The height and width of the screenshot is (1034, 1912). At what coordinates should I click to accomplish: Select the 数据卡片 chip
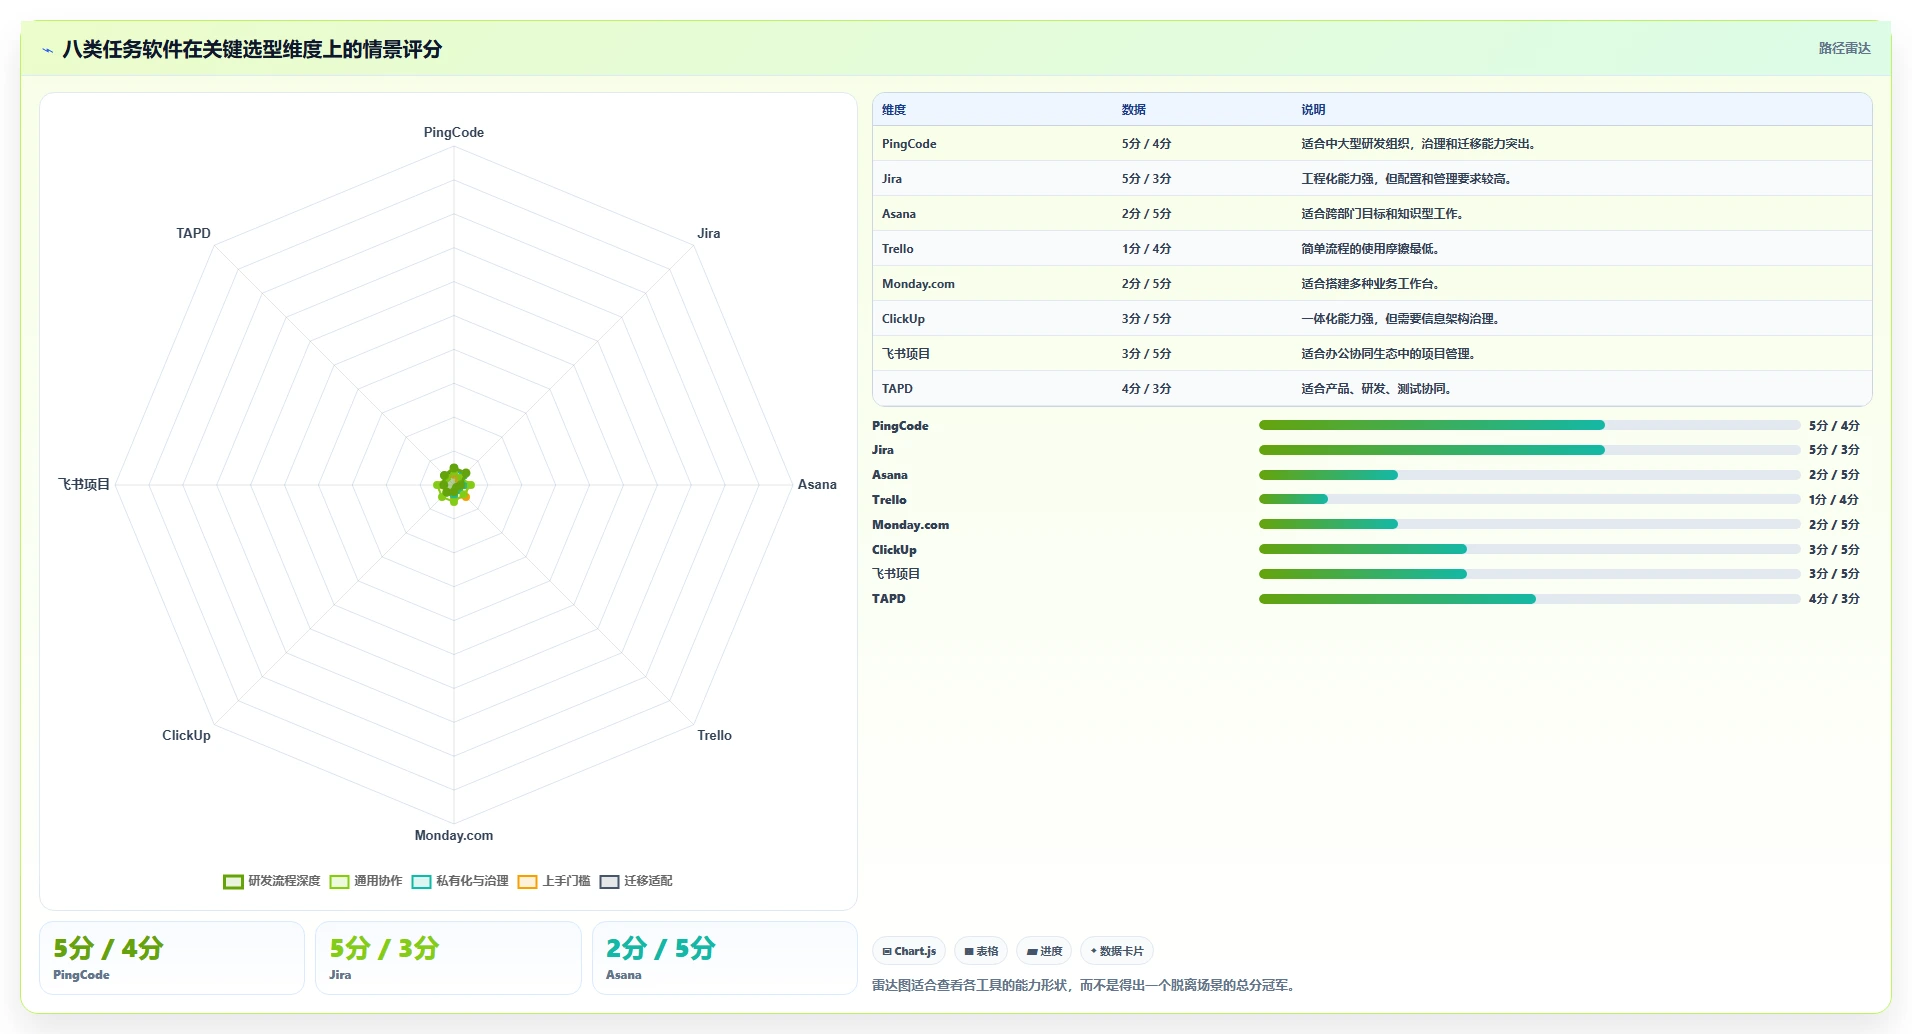[1117, 951]
